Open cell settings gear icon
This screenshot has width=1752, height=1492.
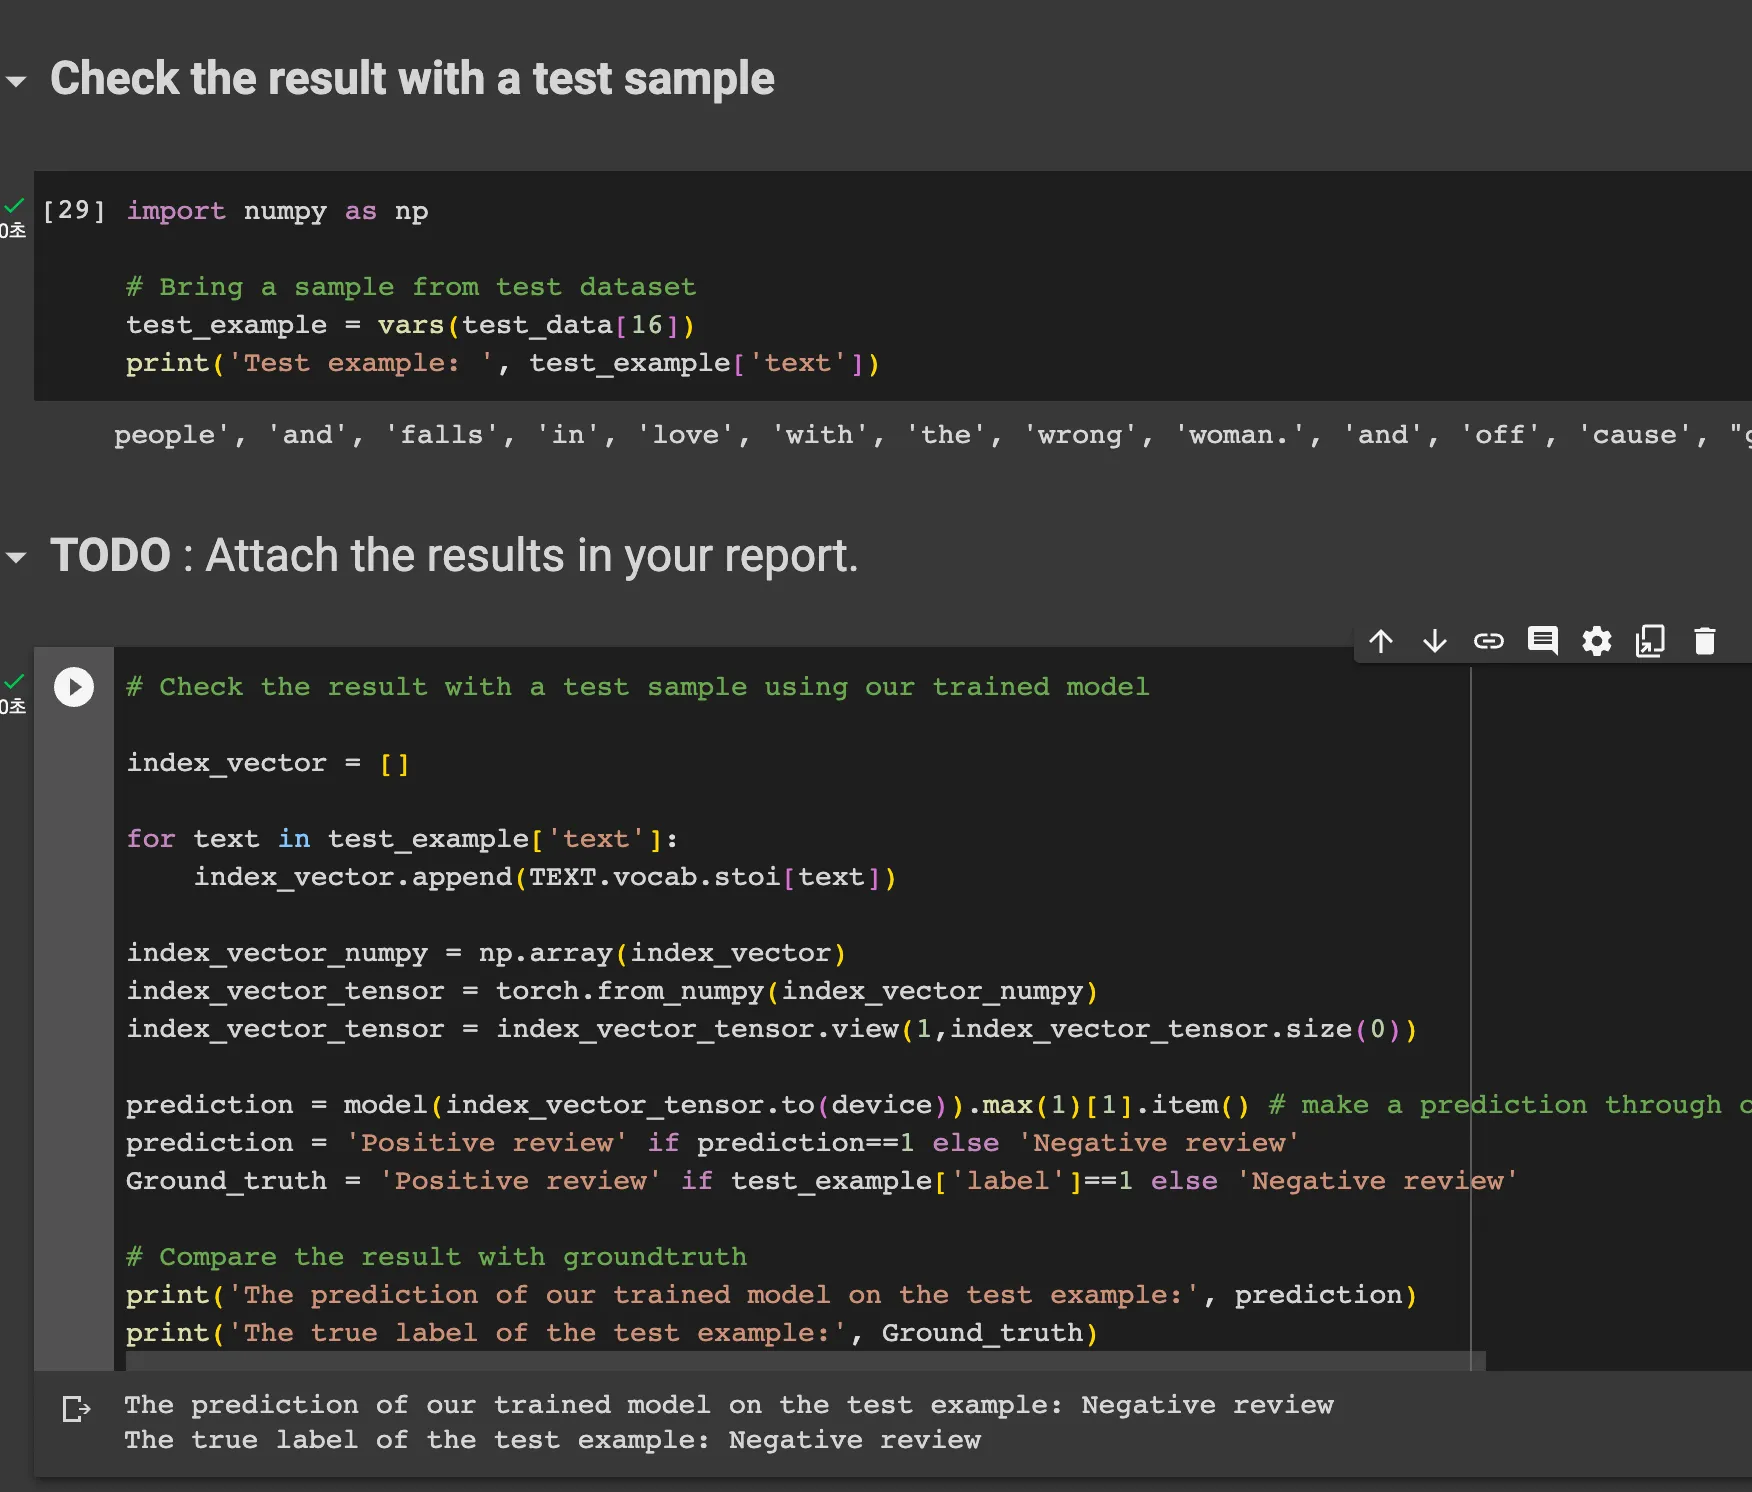click(x=1597, y=641)
